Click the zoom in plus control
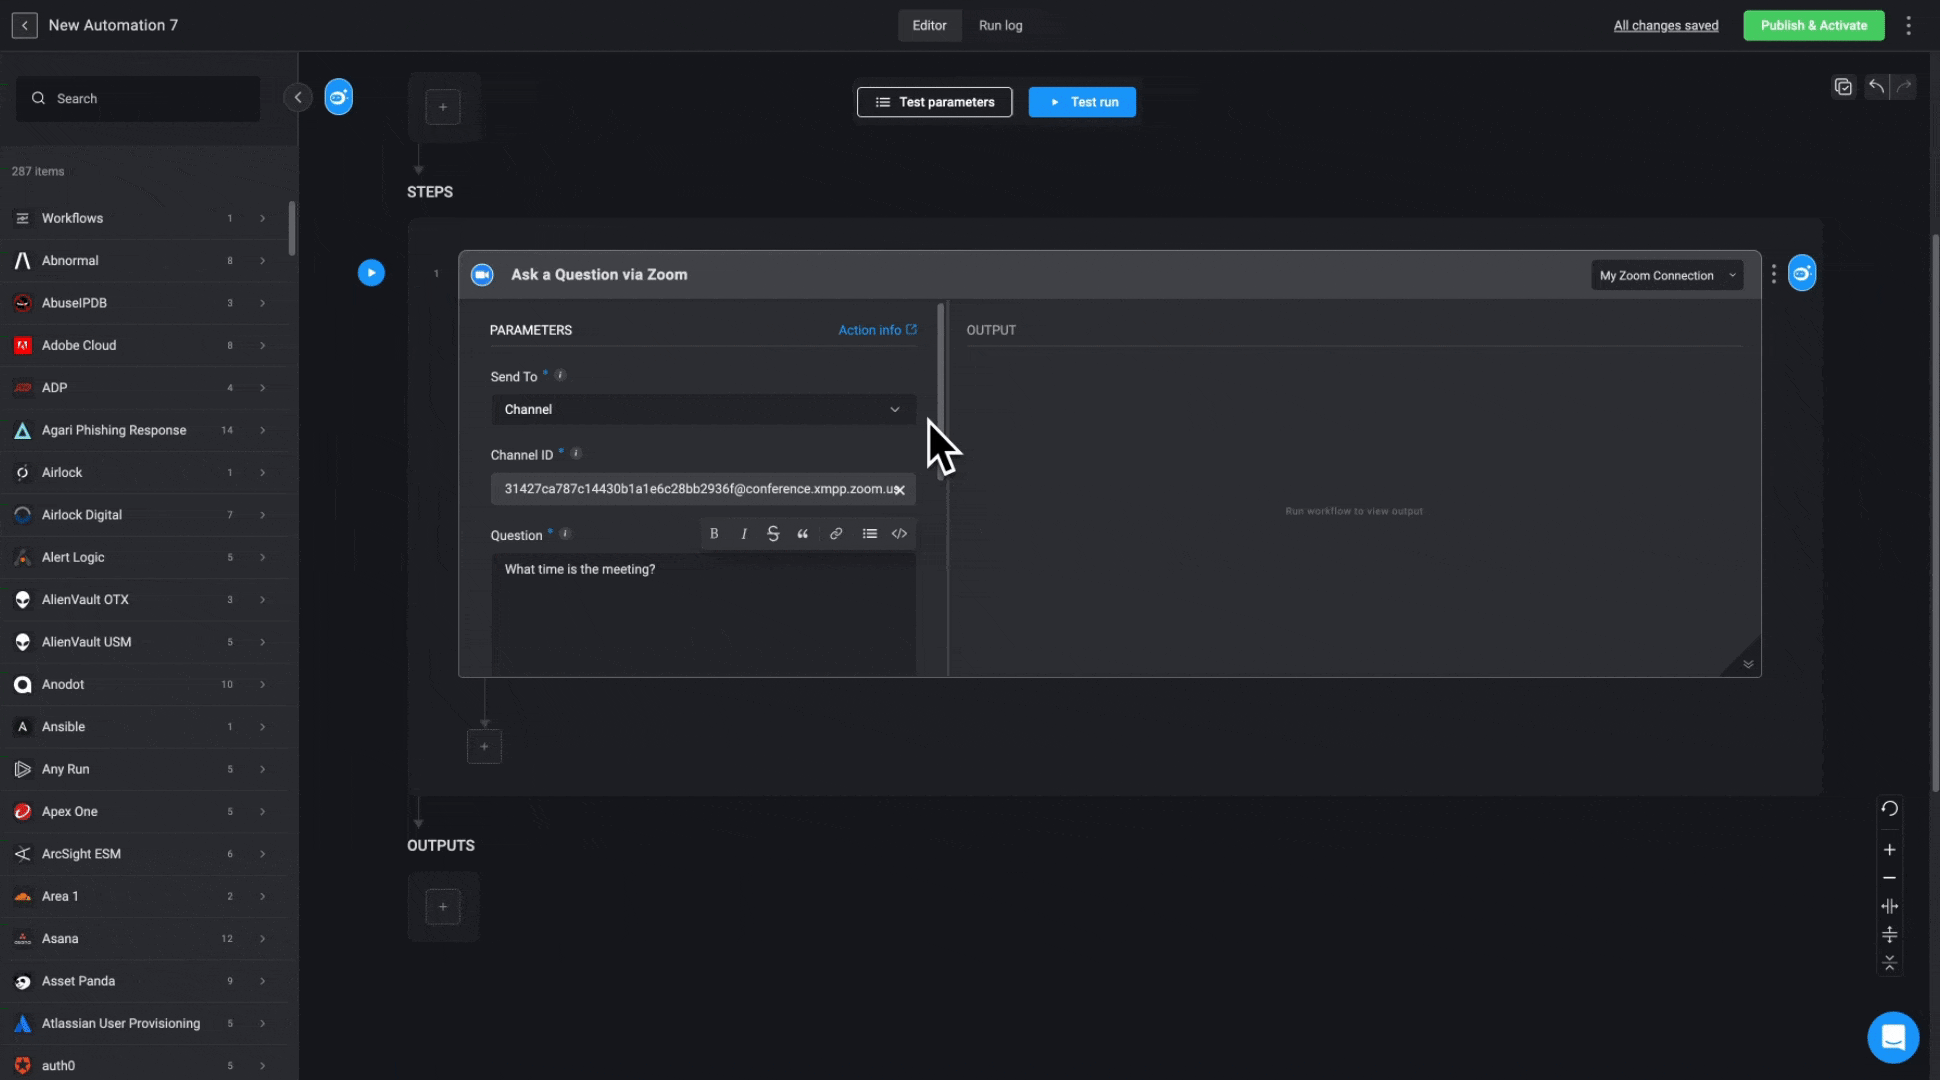Image resolution: width=1940 pixels, height=1080 pixels. point(1889,850)
